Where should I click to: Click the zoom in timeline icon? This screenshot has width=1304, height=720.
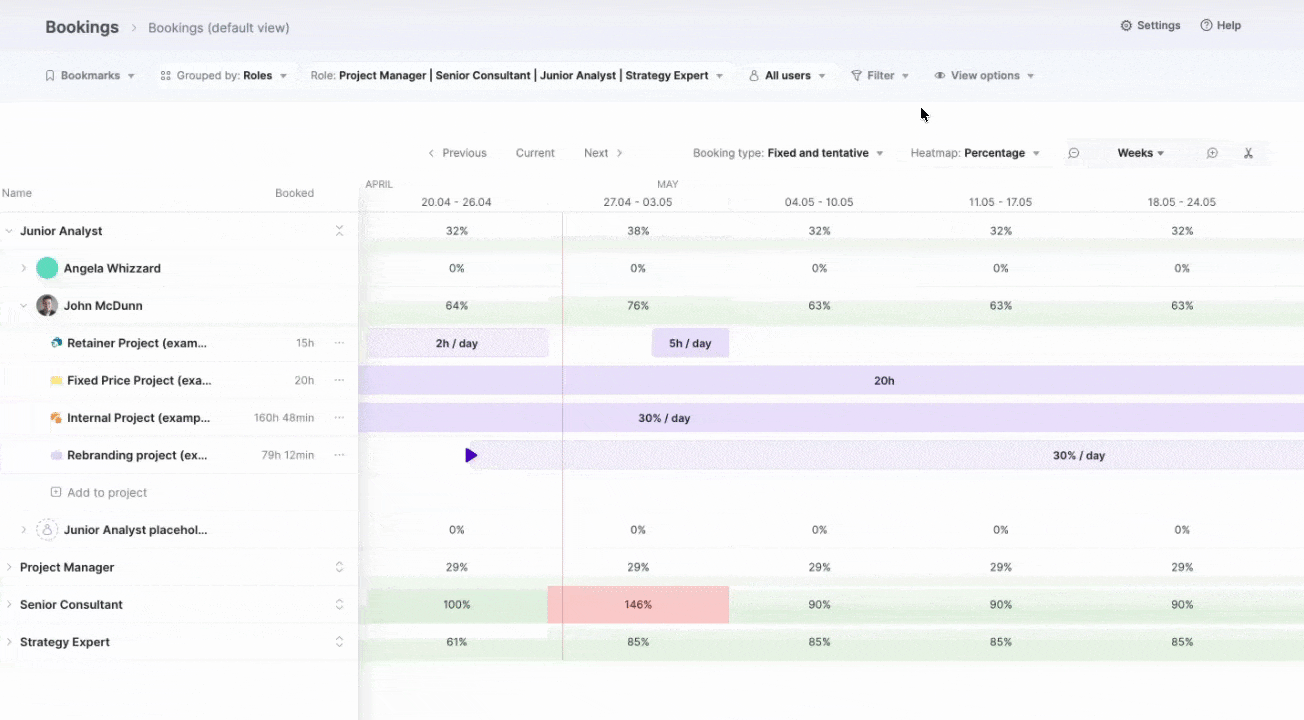coord(1212,153)
